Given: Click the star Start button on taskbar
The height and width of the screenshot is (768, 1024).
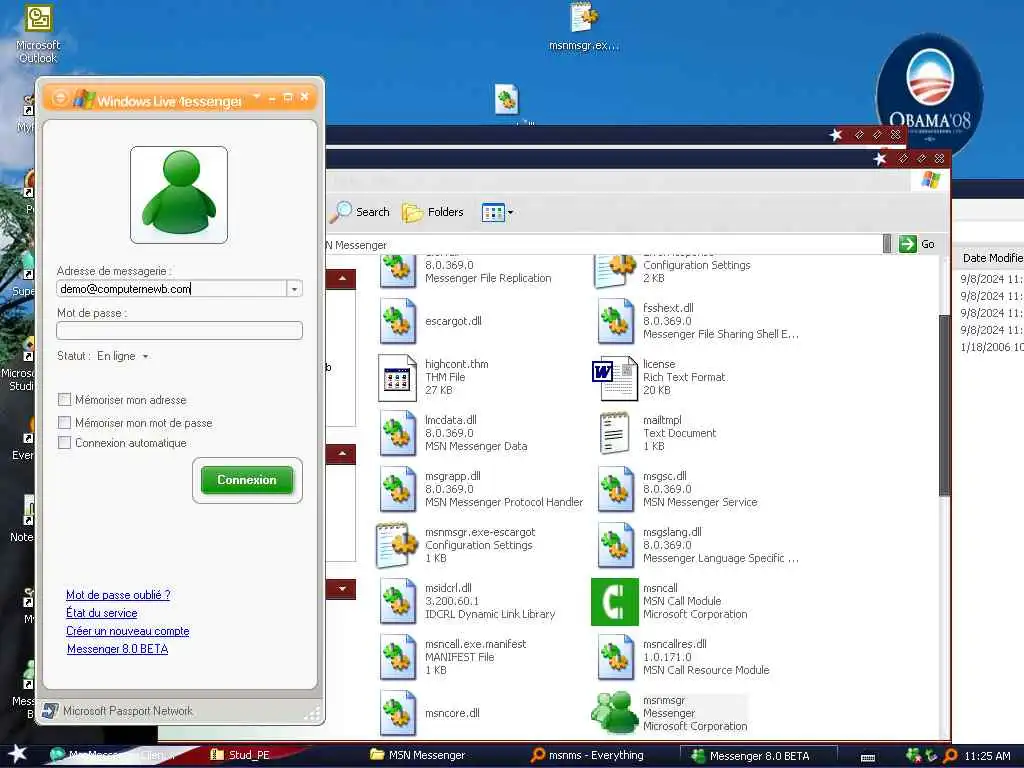Looking at the screenshot, I should 17,754.
